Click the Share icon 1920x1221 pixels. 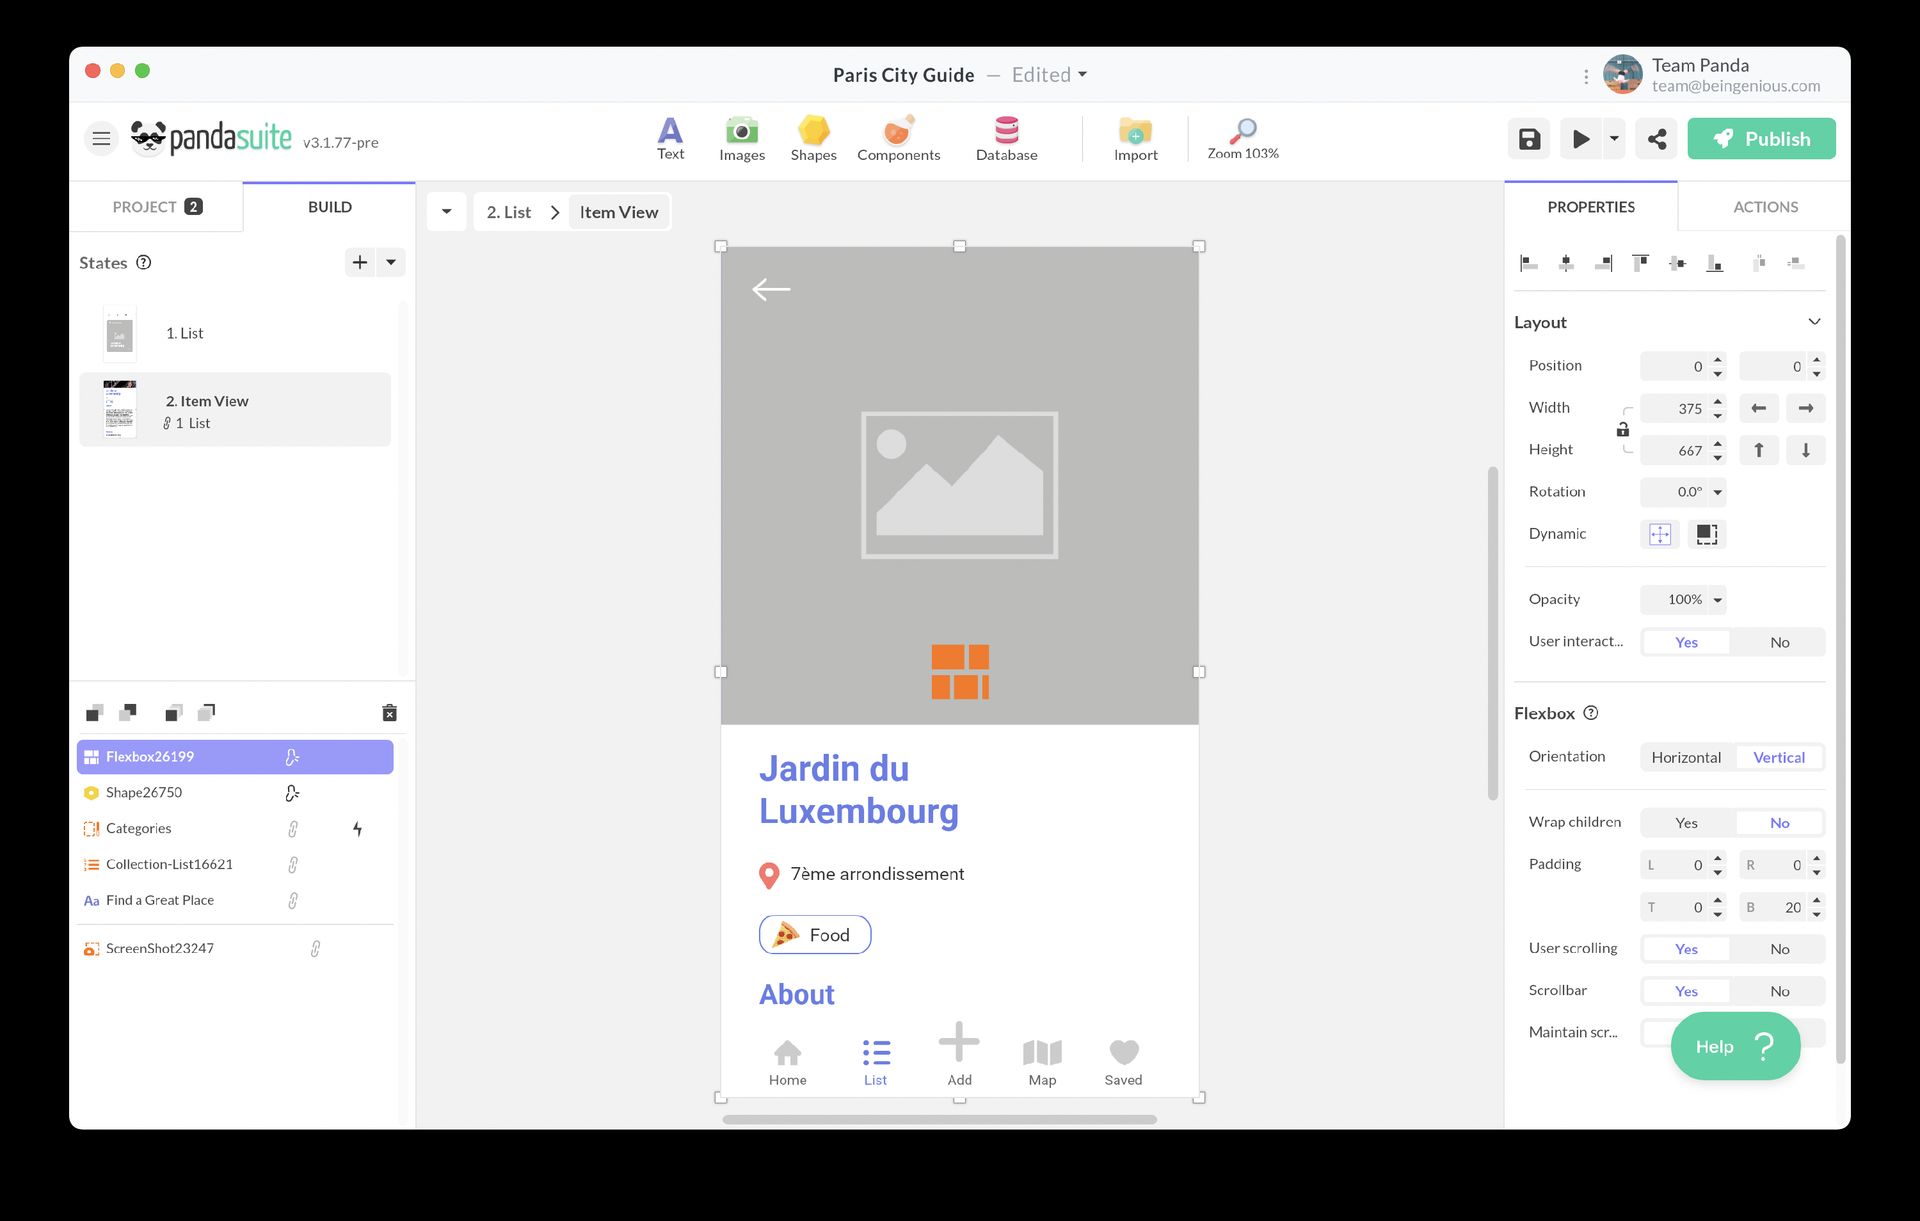tap(1656, 138)
